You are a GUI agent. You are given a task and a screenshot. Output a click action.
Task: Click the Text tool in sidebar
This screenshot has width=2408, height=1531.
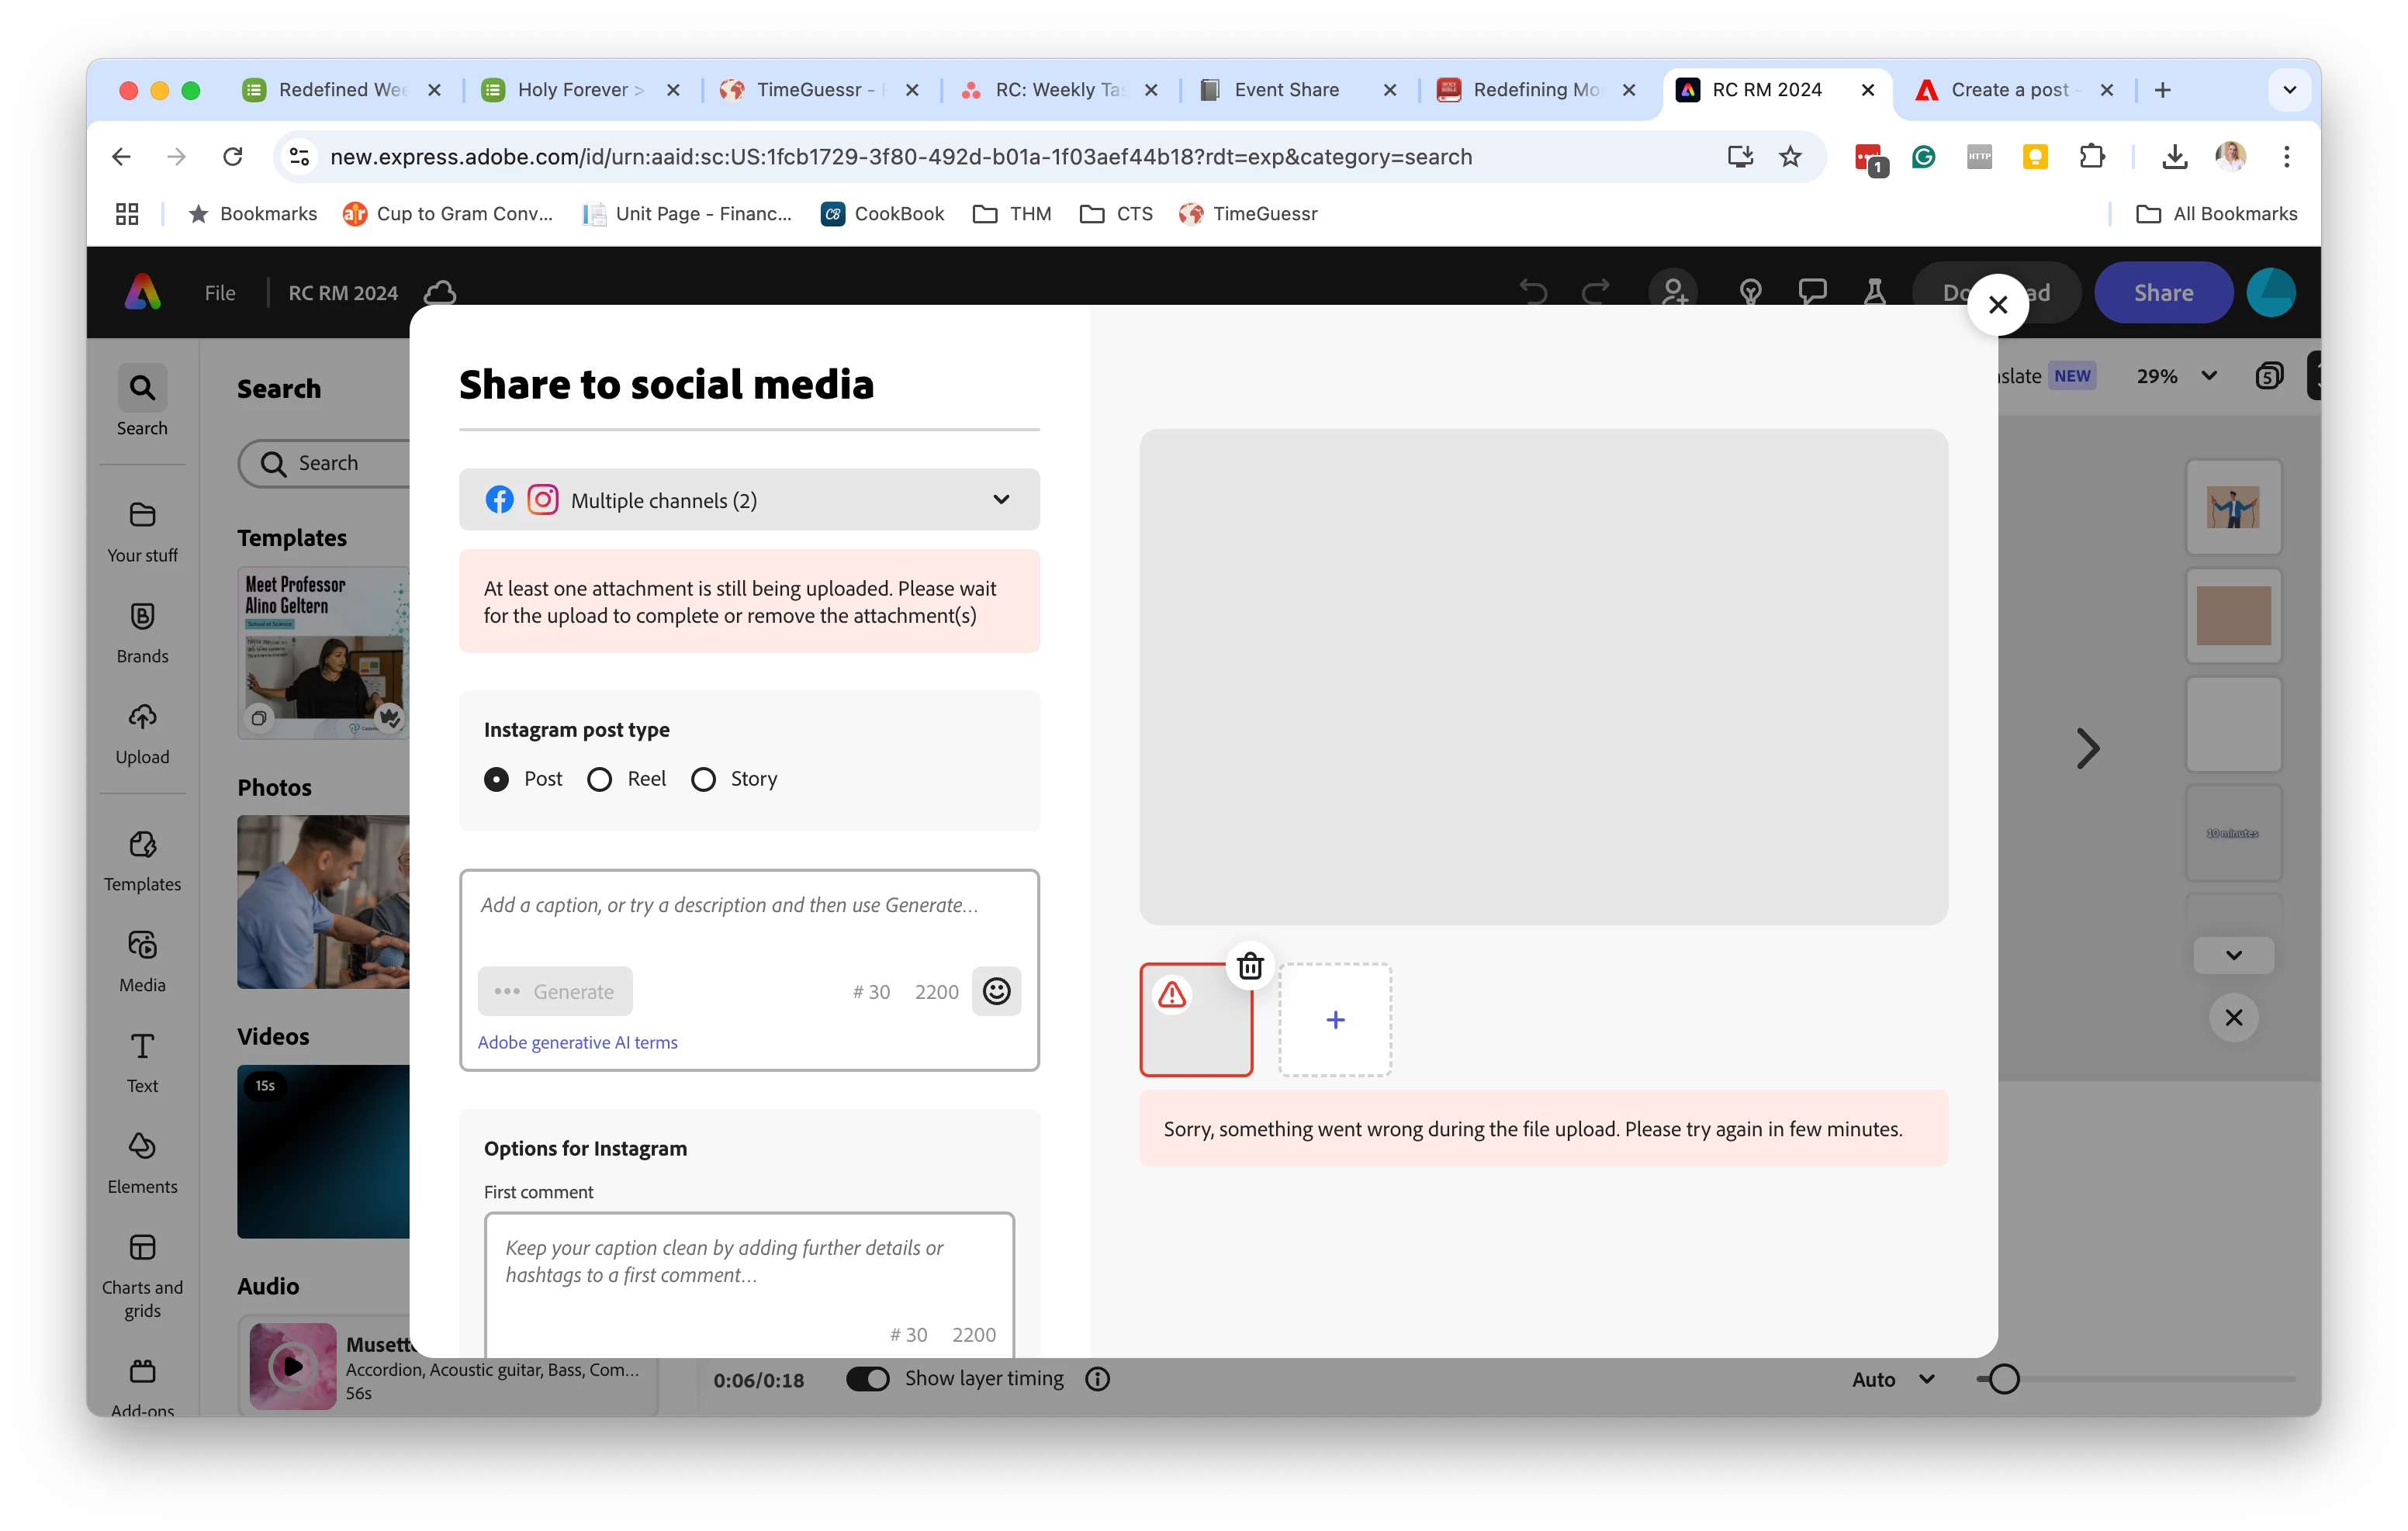(142, 1062)
